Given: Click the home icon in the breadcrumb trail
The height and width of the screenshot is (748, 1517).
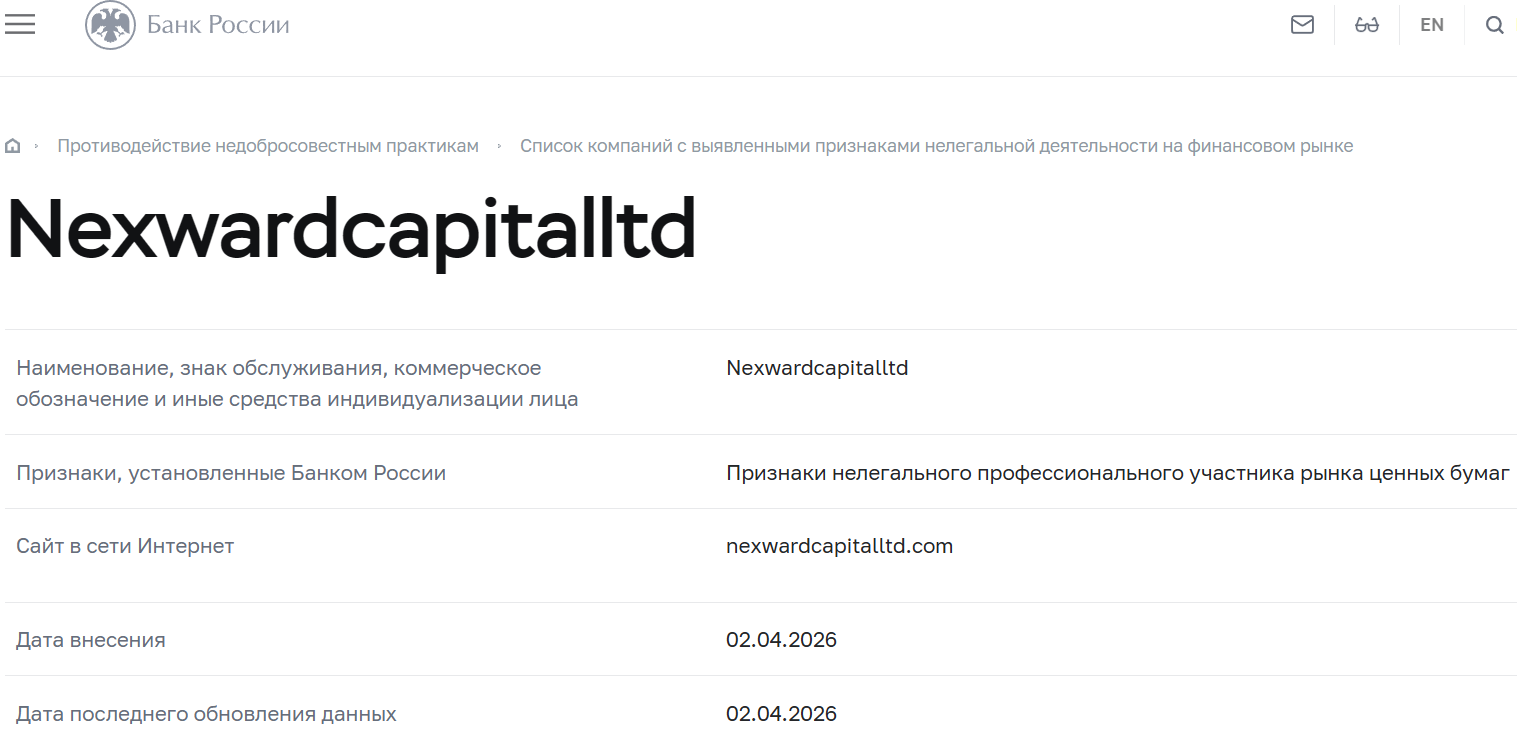Looking at the screenshot, I should pyautogui.click(x=13, y=145).
